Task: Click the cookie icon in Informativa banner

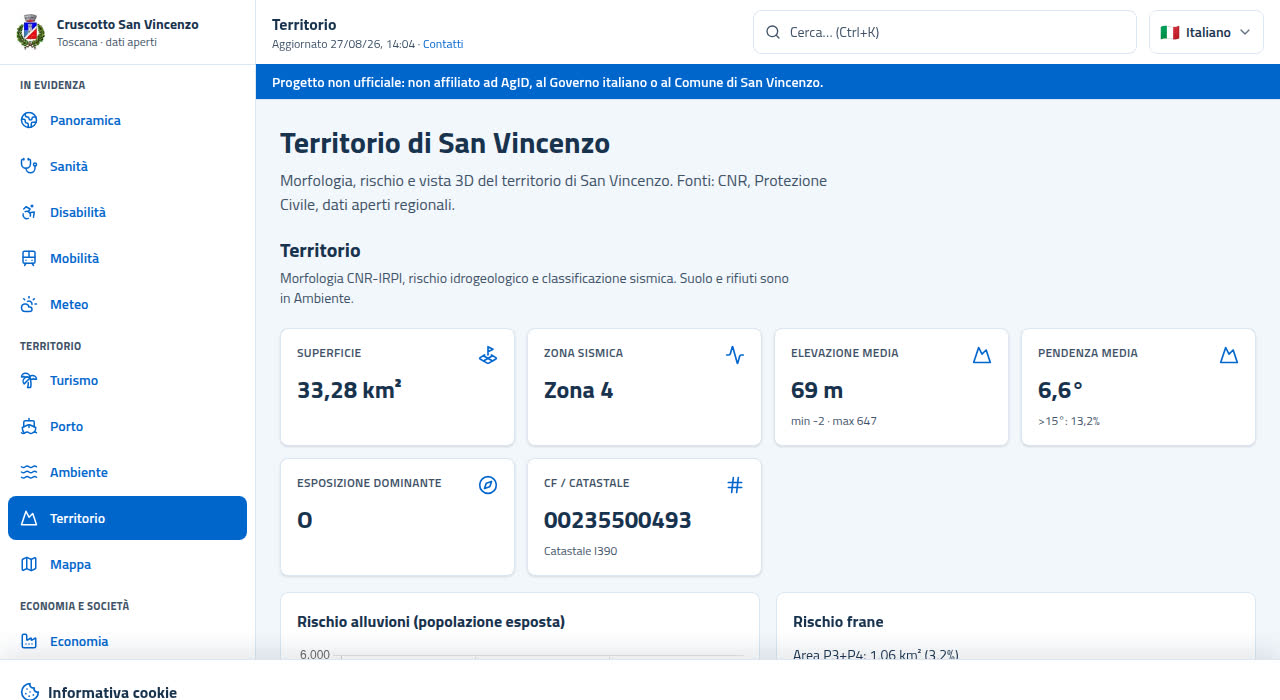Action: click(30, 692)
